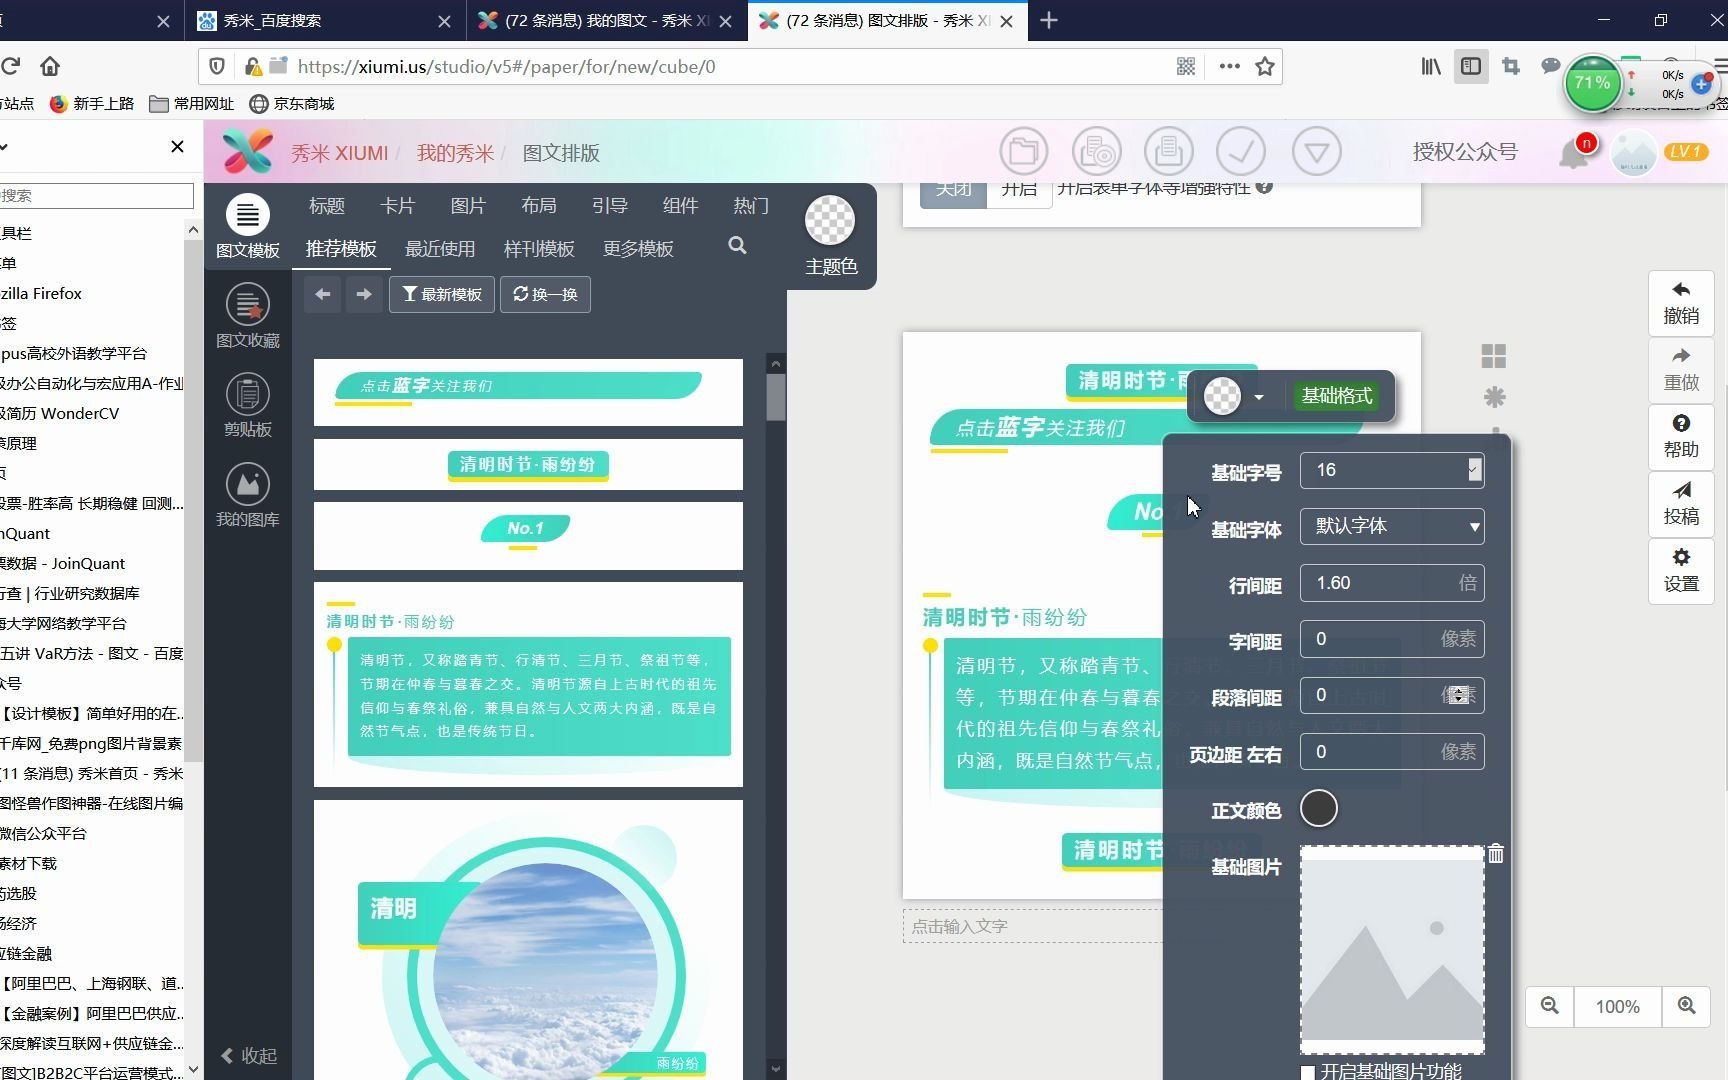The height and width of the screenshot is (1080, 1728).
Task: Click 授权公众号 link
Action: [1465, 152]
